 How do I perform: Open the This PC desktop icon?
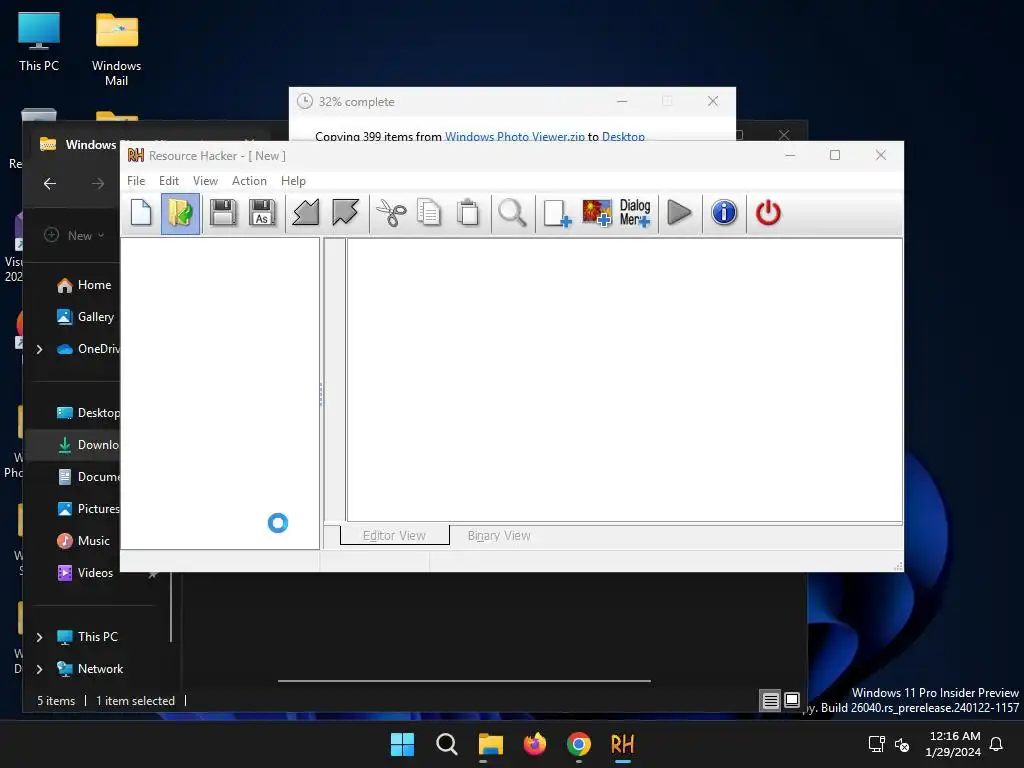[x=39, y=41]
